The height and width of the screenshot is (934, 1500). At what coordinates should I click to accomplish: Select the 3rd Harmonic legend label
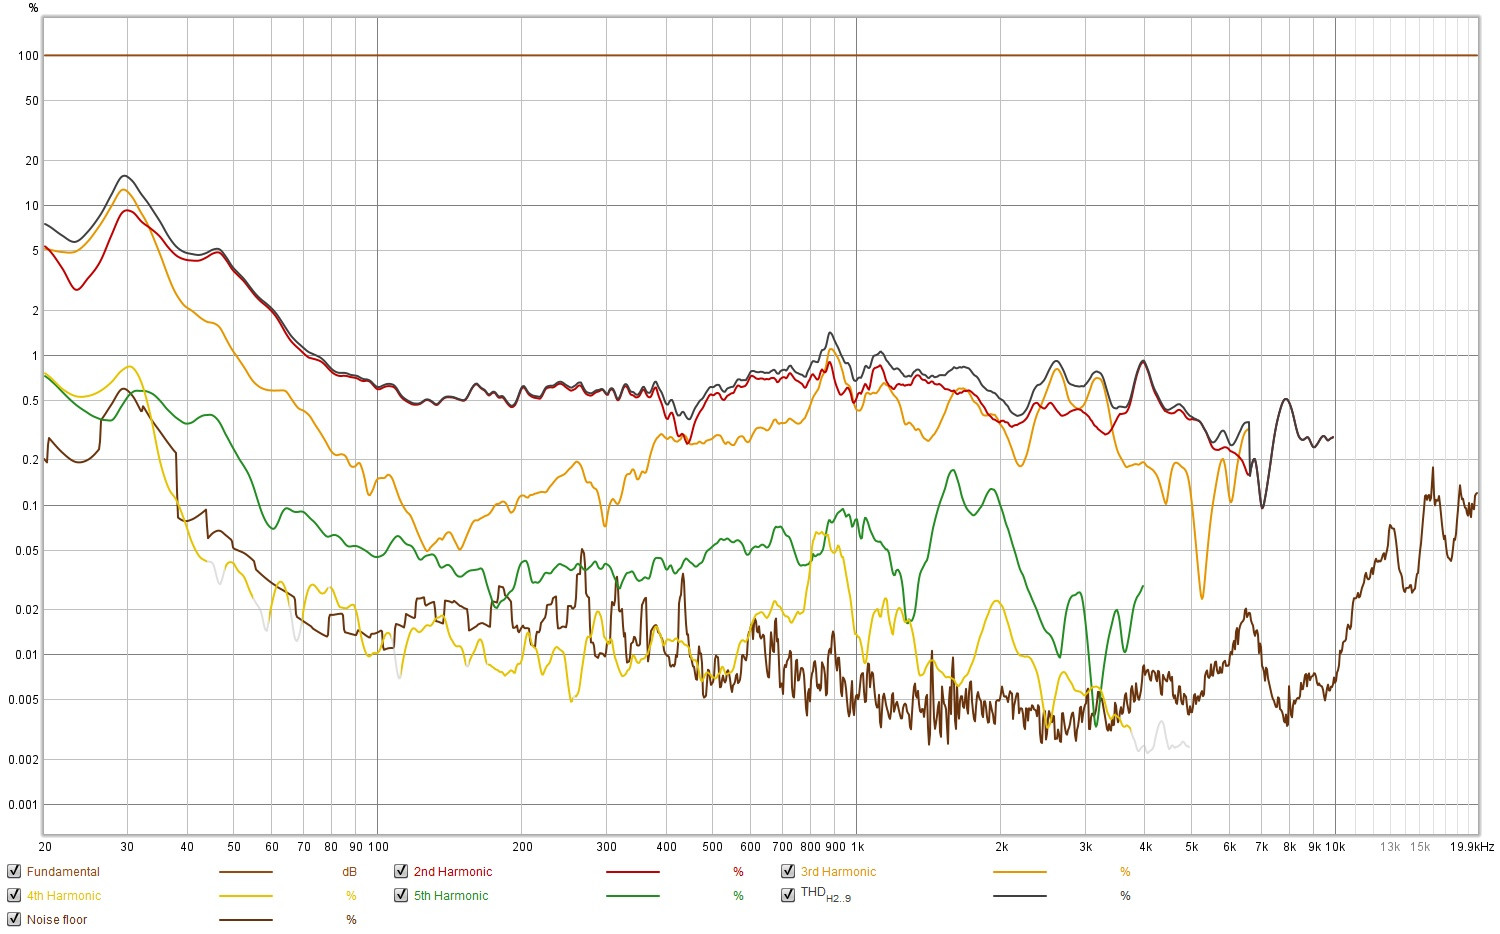[838, 872]
